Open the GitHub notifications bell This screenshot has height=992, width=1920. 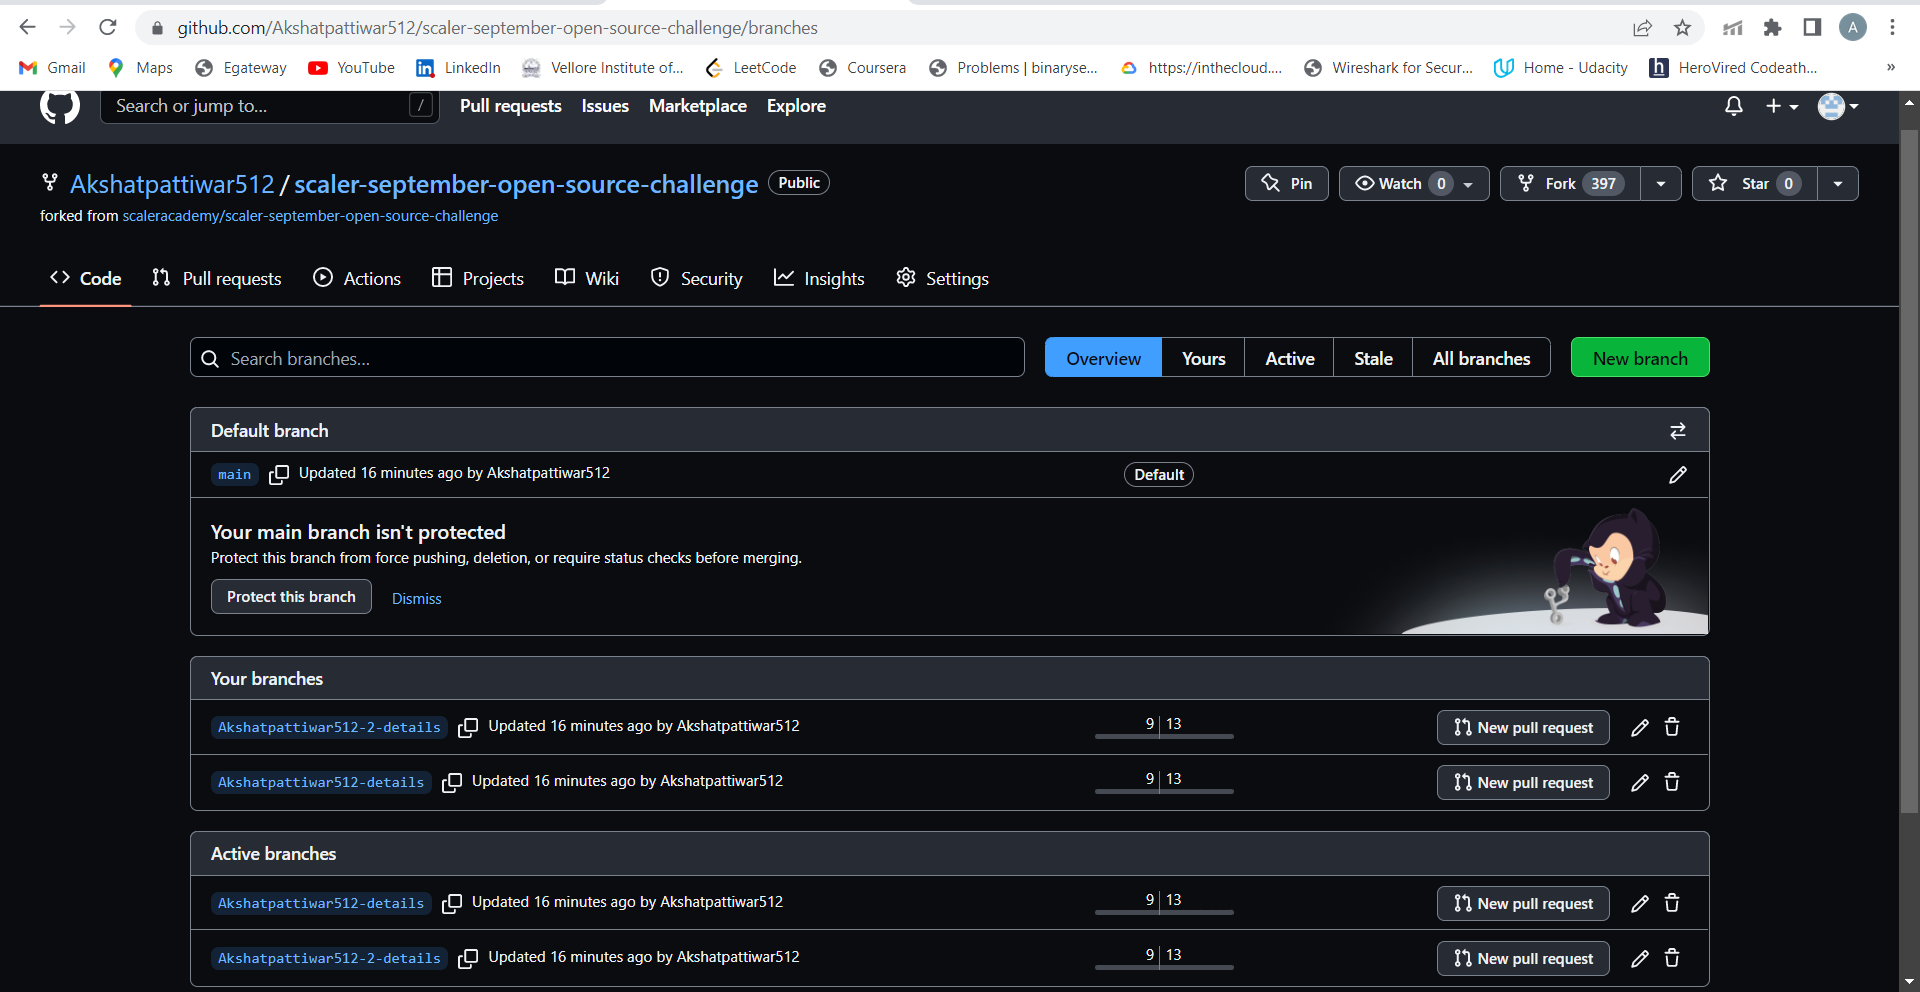tap(1733, 106)
